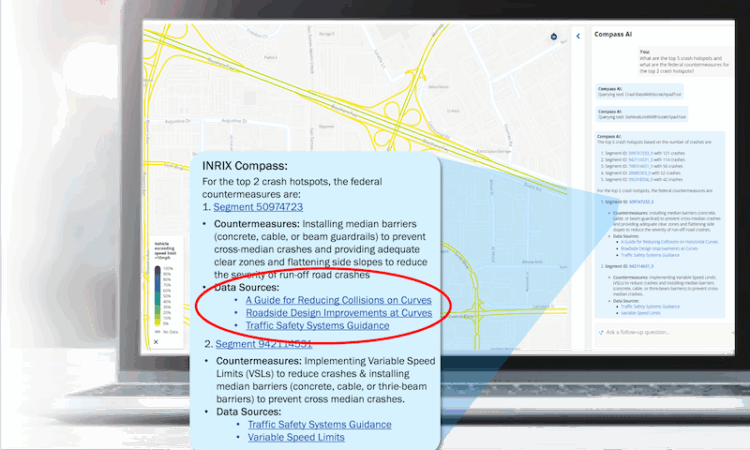This screenshot has width=750, height=450.
Task: Collapse the Compass AI panel with the back chevron
Action: 578,36
